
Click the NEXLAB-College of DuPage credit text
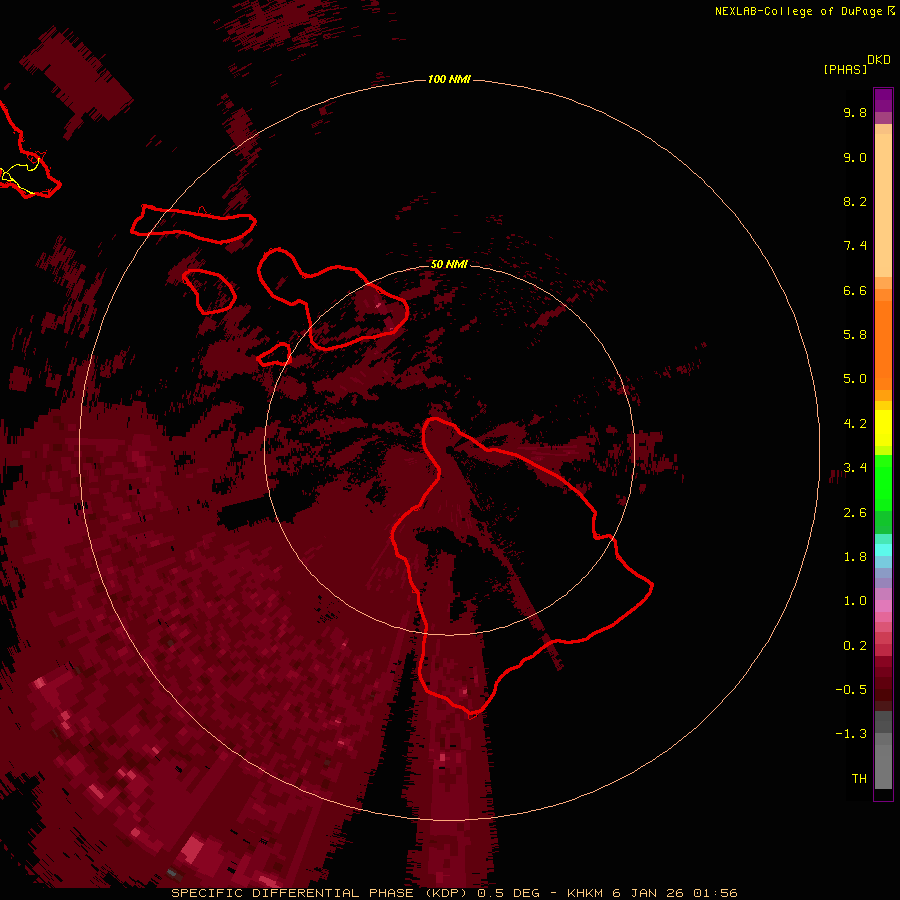tap(798, 11)
